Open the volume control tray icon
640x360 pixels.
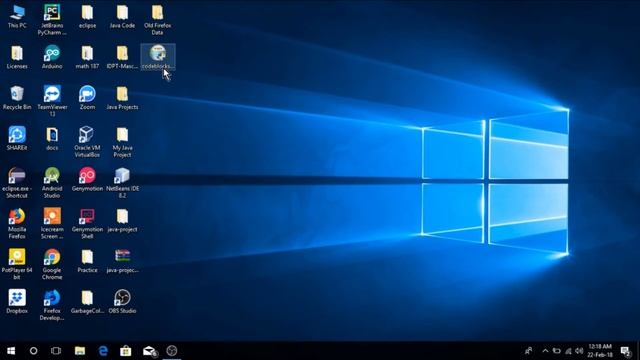click(x=579, y=351)
